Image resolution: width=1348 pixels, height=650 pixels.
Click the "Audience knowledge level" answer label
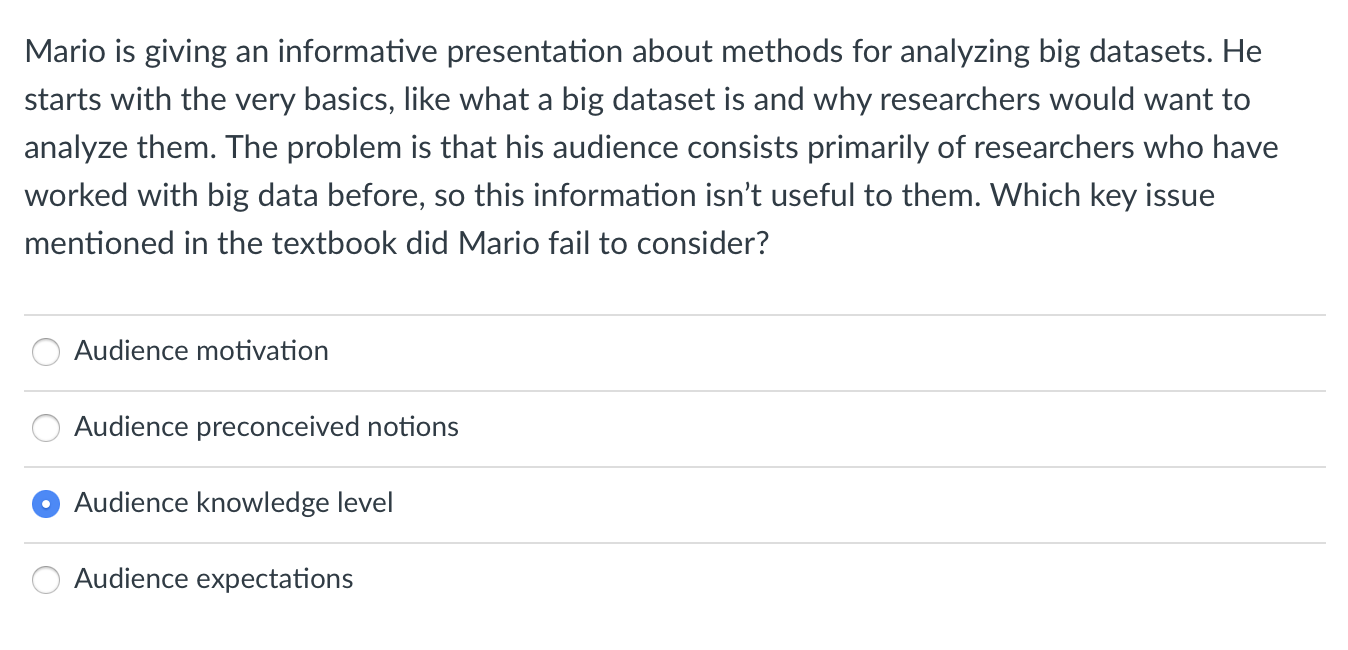pyautogui.click(x=233, y=503)
